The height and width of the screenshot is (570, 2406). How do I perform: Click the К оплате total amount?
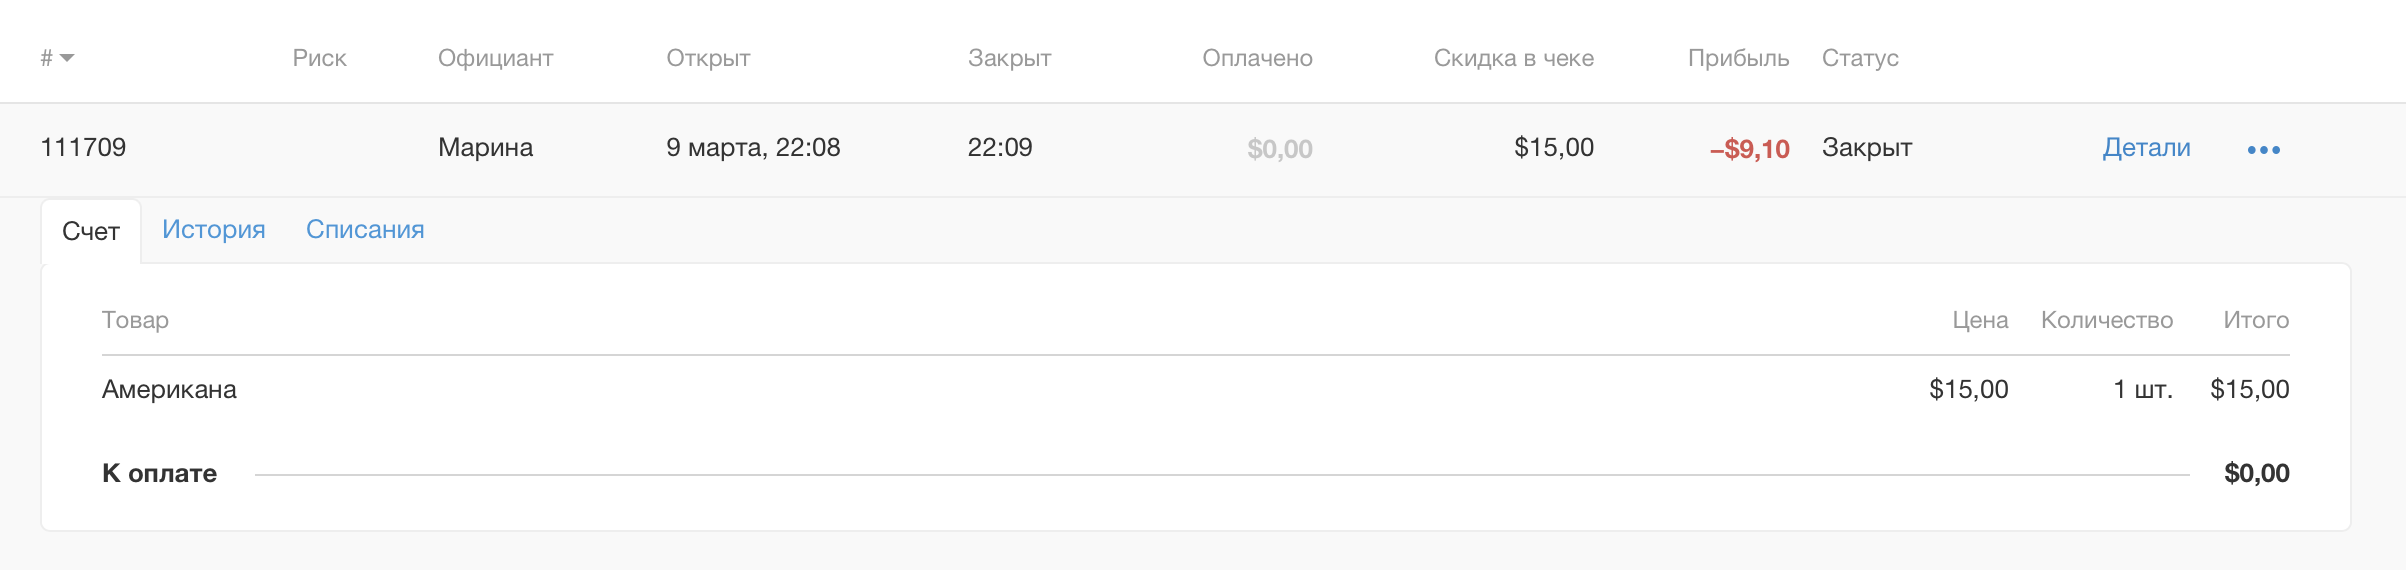click(2256, 474)
